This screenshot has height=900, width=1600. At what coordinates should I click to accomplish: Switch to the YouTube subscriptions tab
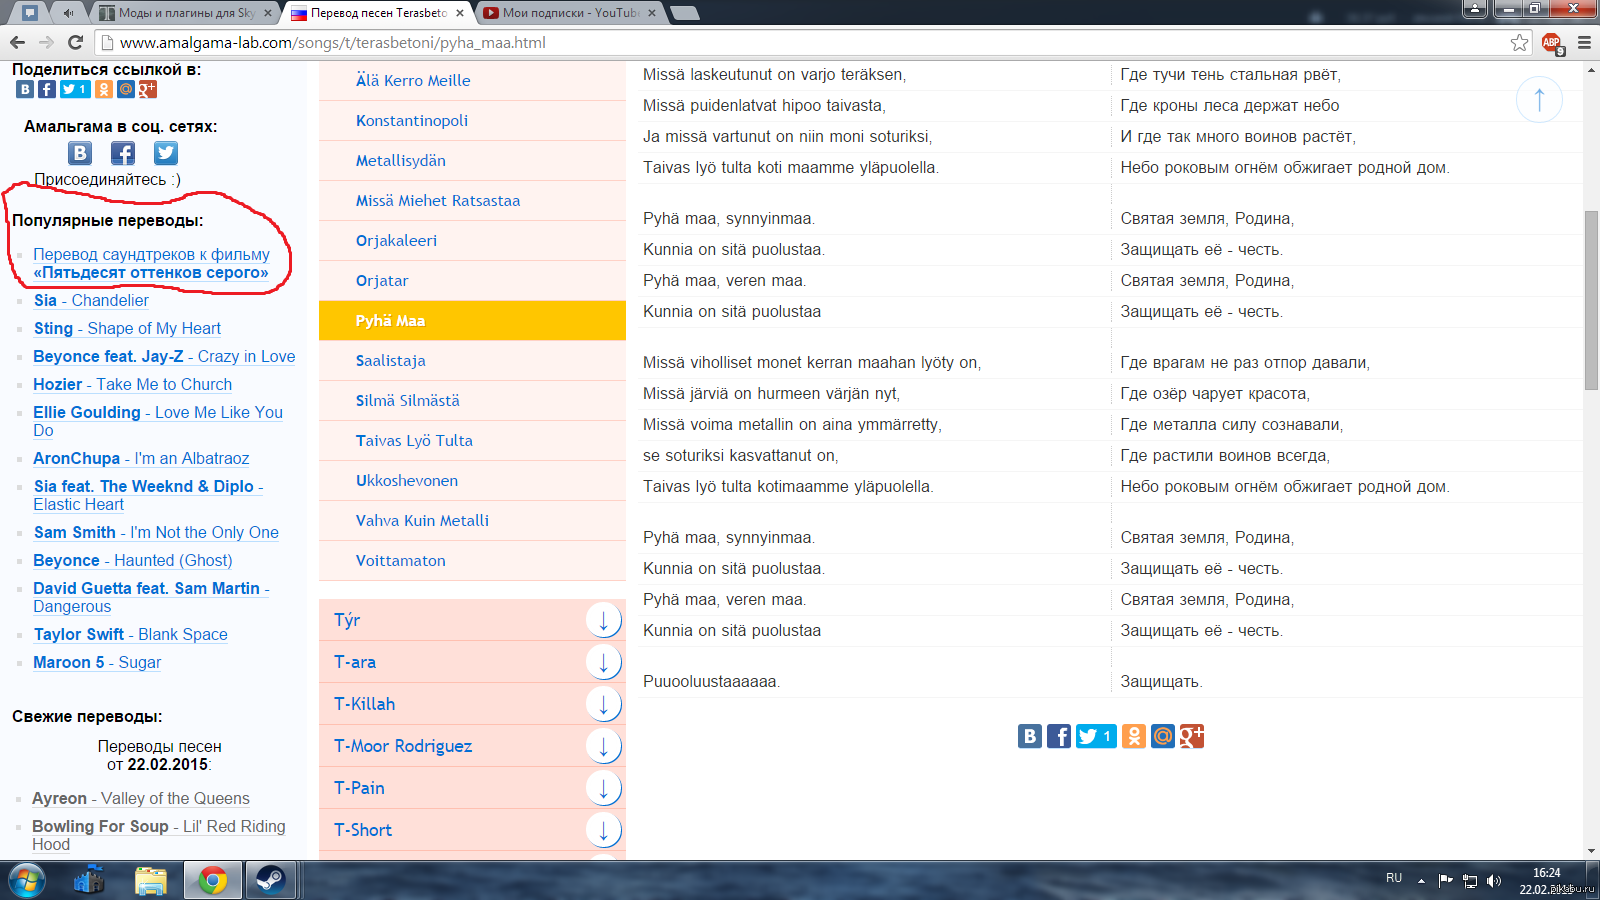[x=570, y=13]
